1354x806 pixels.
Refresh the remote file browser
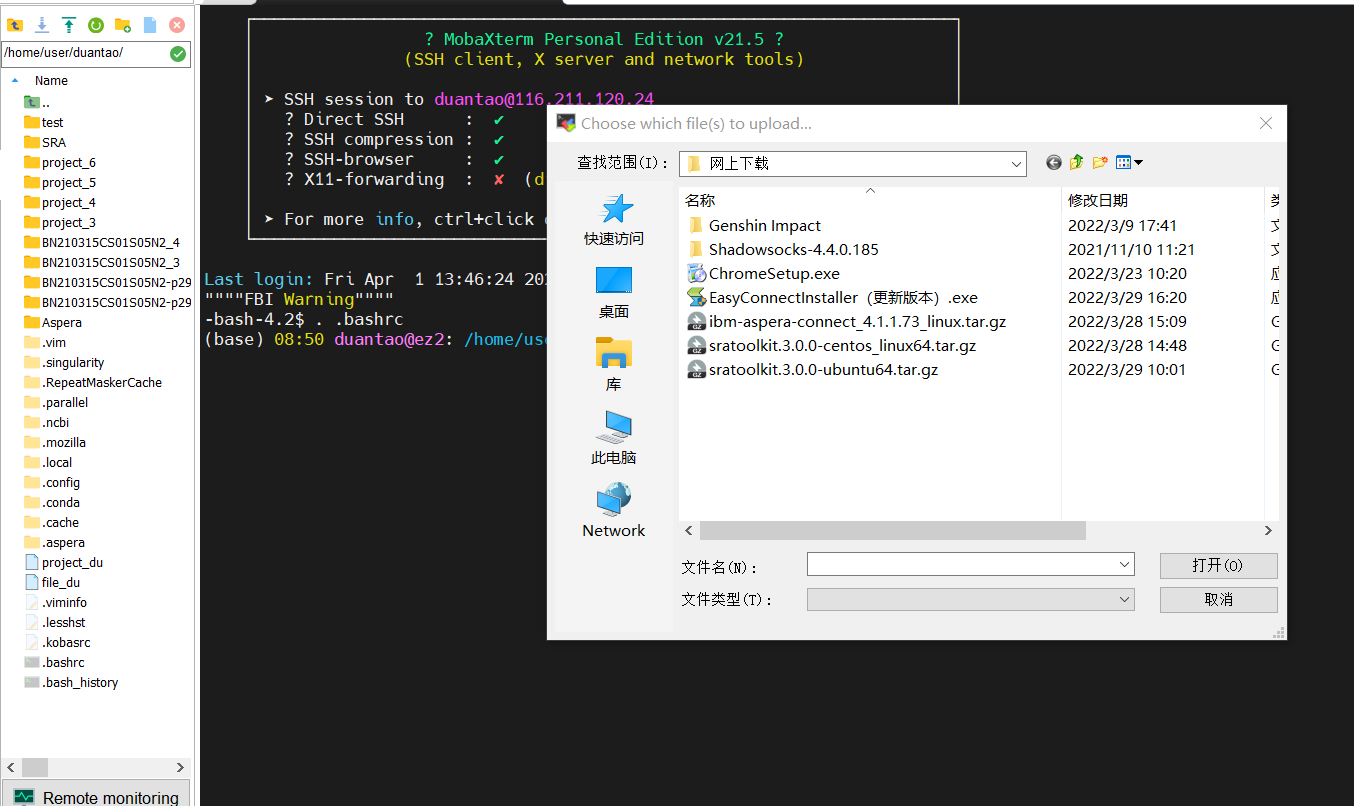pos(95,25)
